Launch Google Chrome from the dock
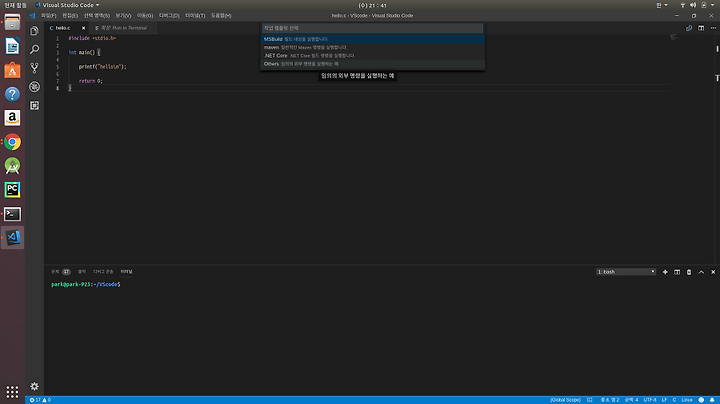 coord(12,142)
